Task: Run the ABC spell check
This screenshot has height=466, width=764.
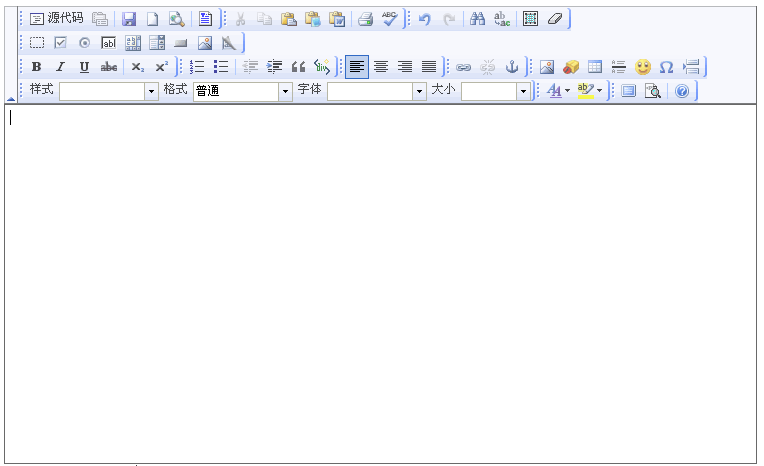Action: click(389, 19)
